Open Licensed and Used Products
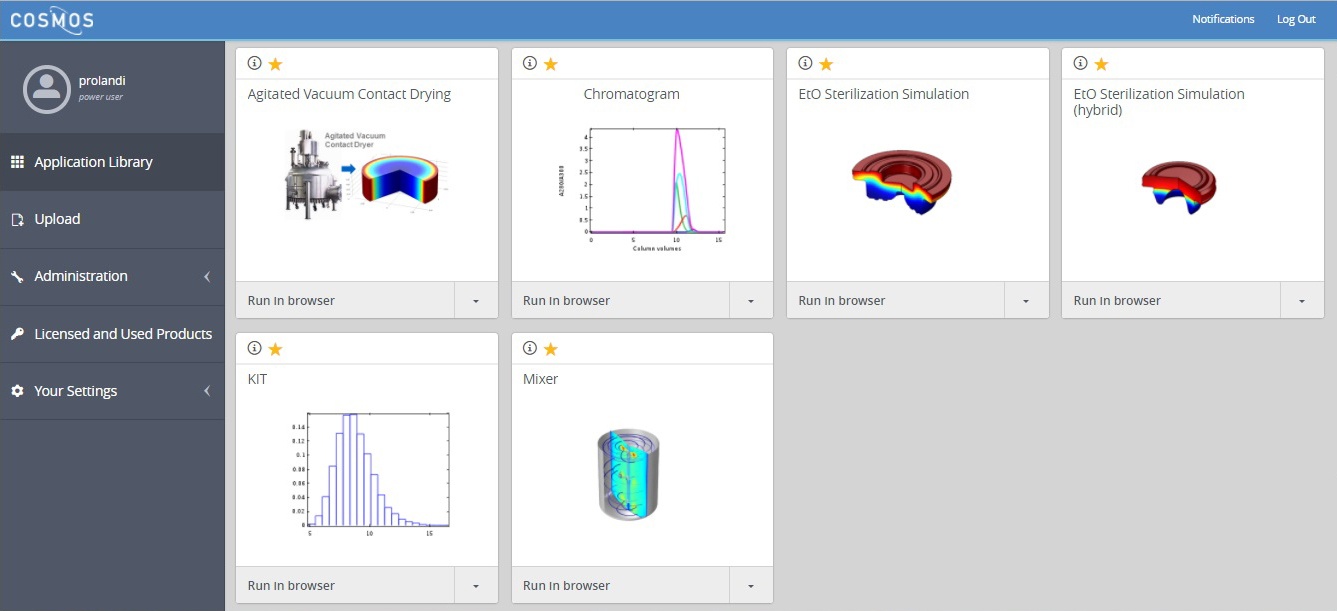 112,334
